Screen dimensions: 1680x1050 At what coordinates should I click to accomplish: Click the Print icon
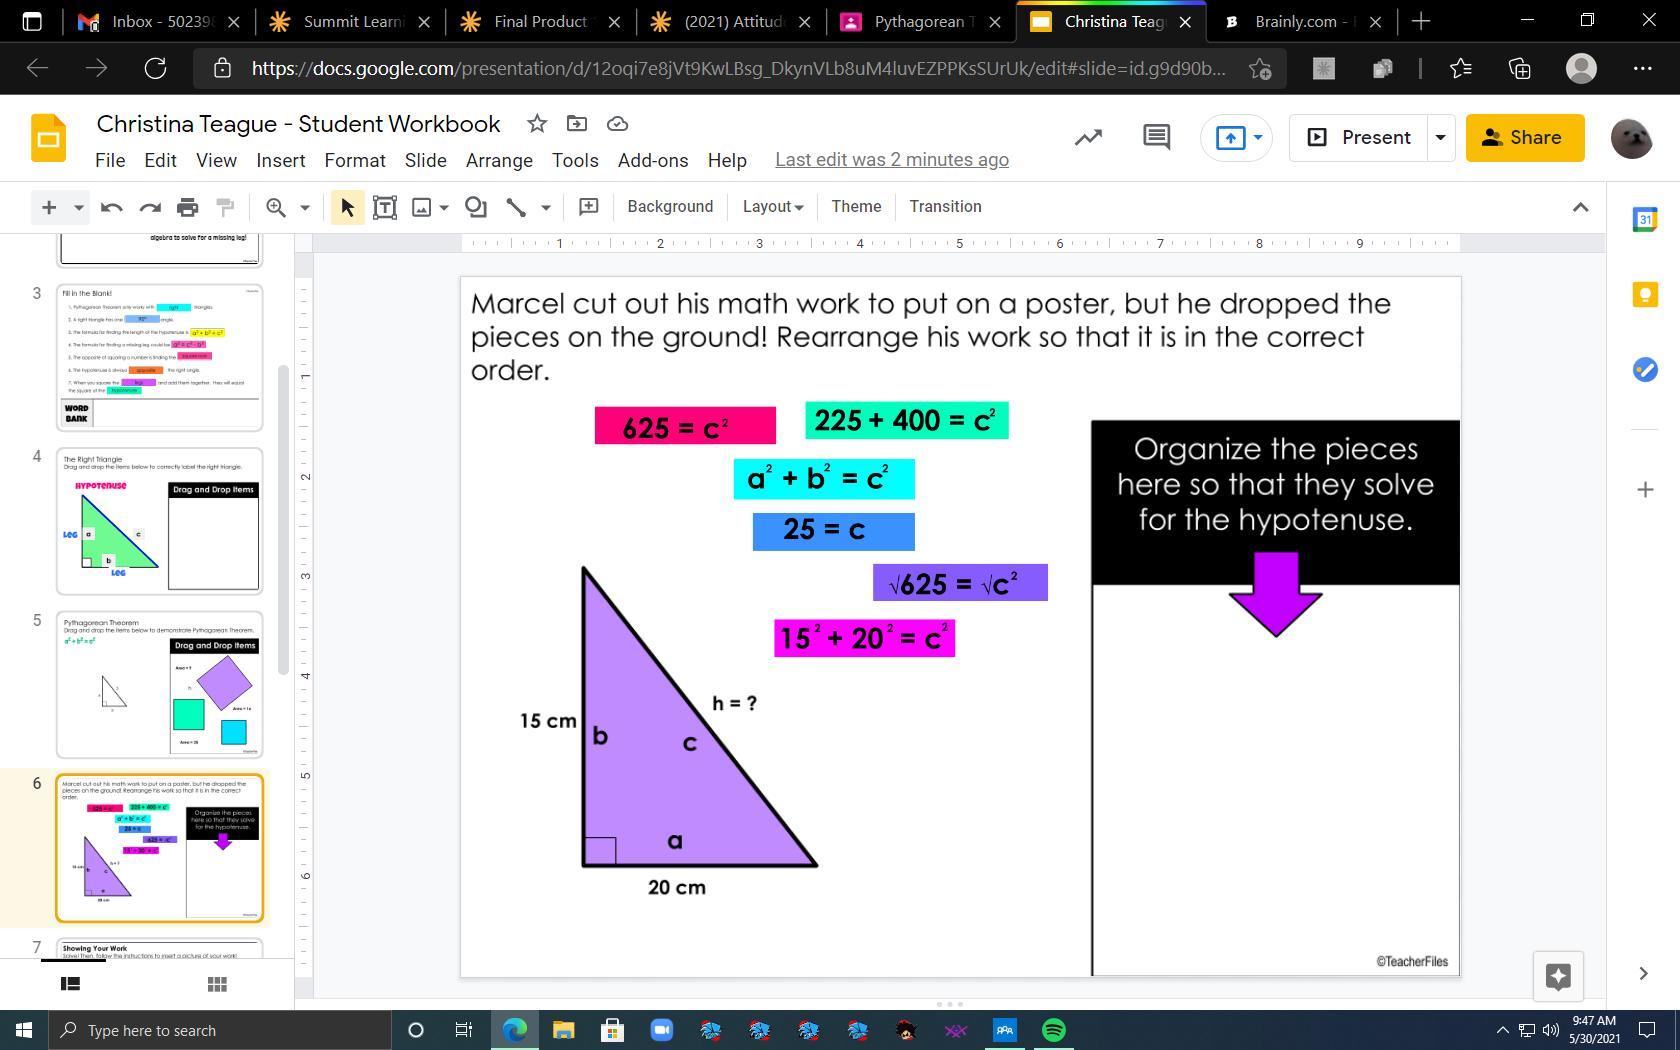[x=187, y=207]
